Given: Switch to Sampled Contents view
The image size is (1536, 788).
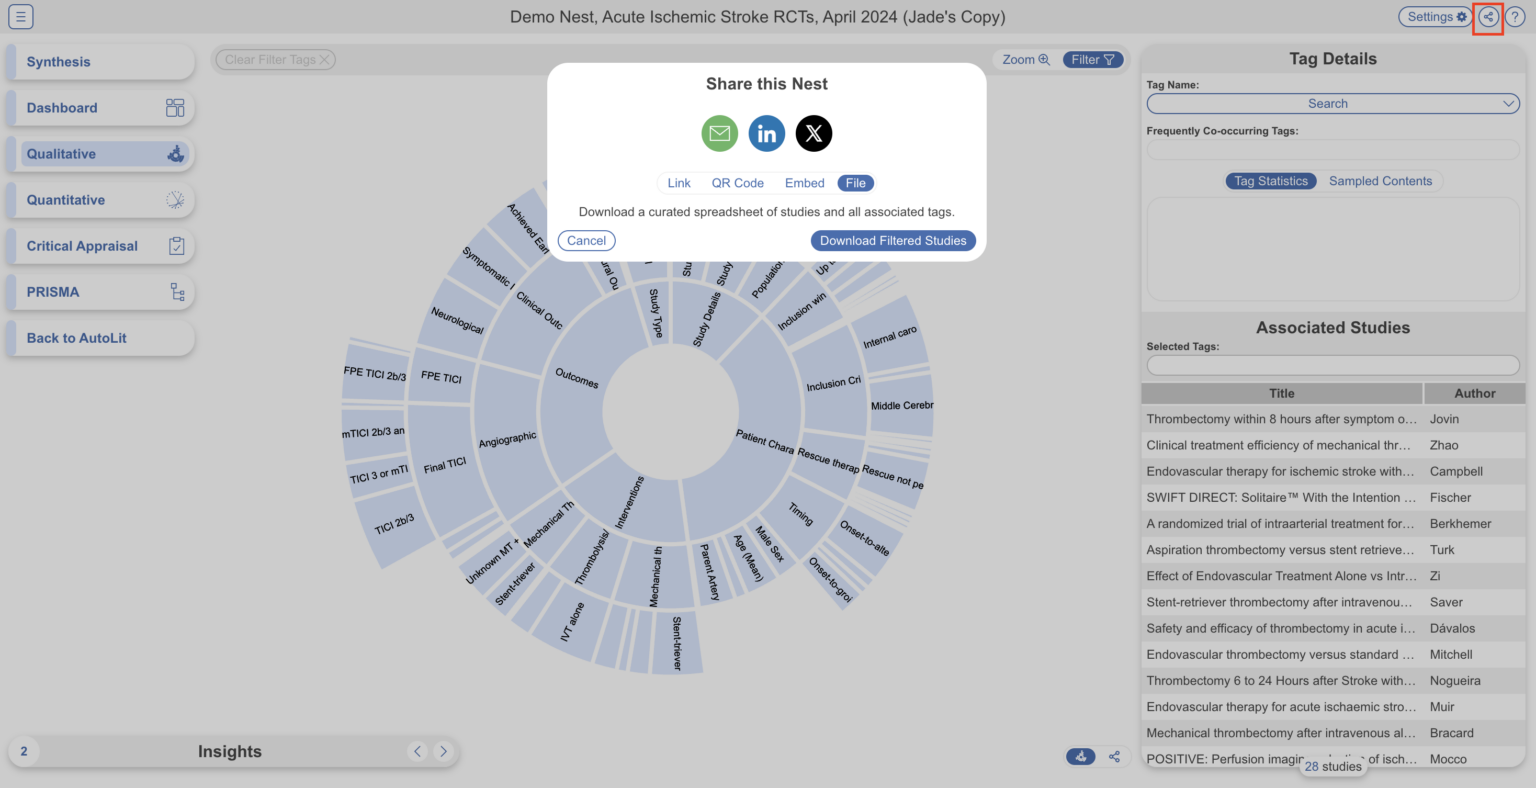Looking at the screenshot, I should [1381, 181].
